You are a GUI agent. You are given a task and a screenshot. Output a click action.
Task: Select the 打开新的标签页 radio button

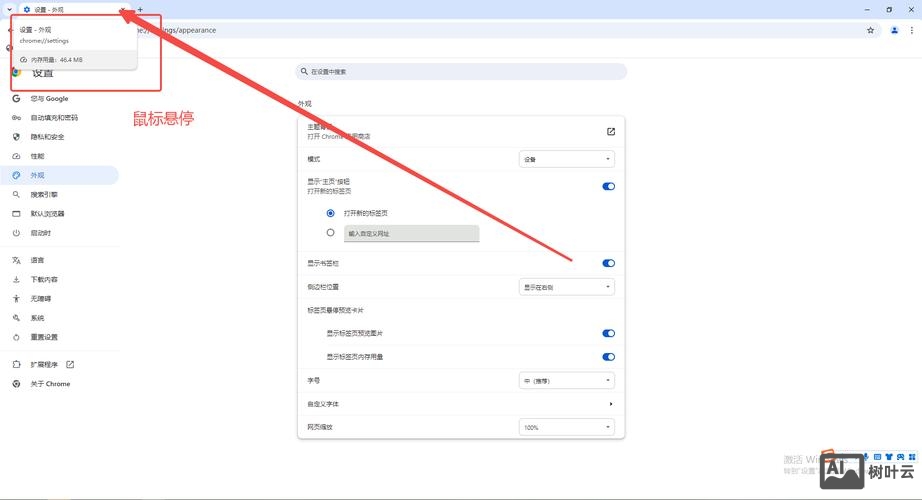[x=330, y=213]
